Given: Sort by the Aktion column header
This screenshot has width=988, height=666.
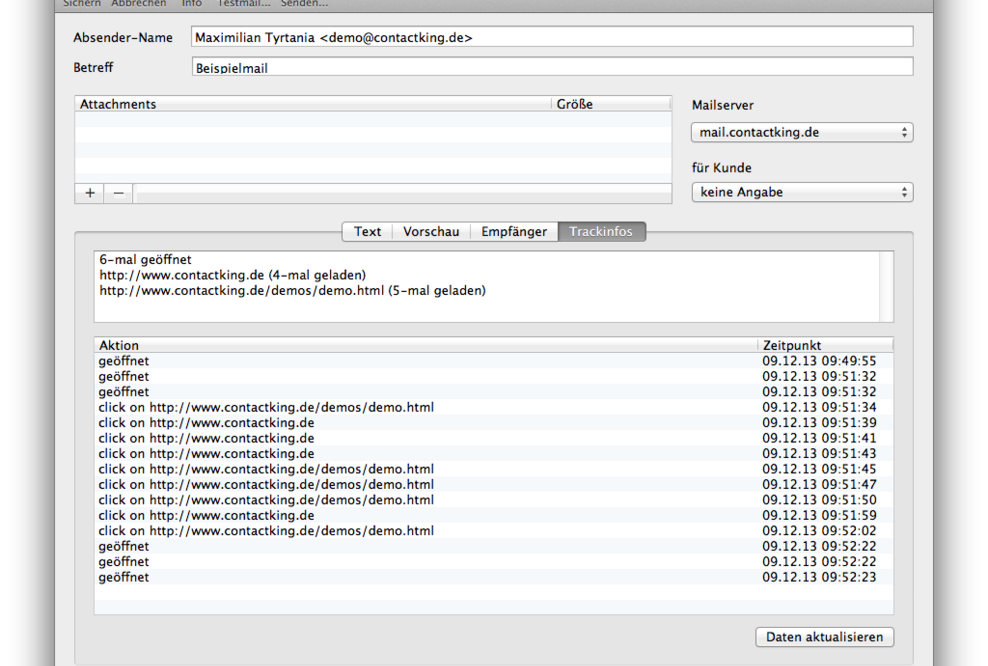Looking at the screenshot, I should coord(425,345).
